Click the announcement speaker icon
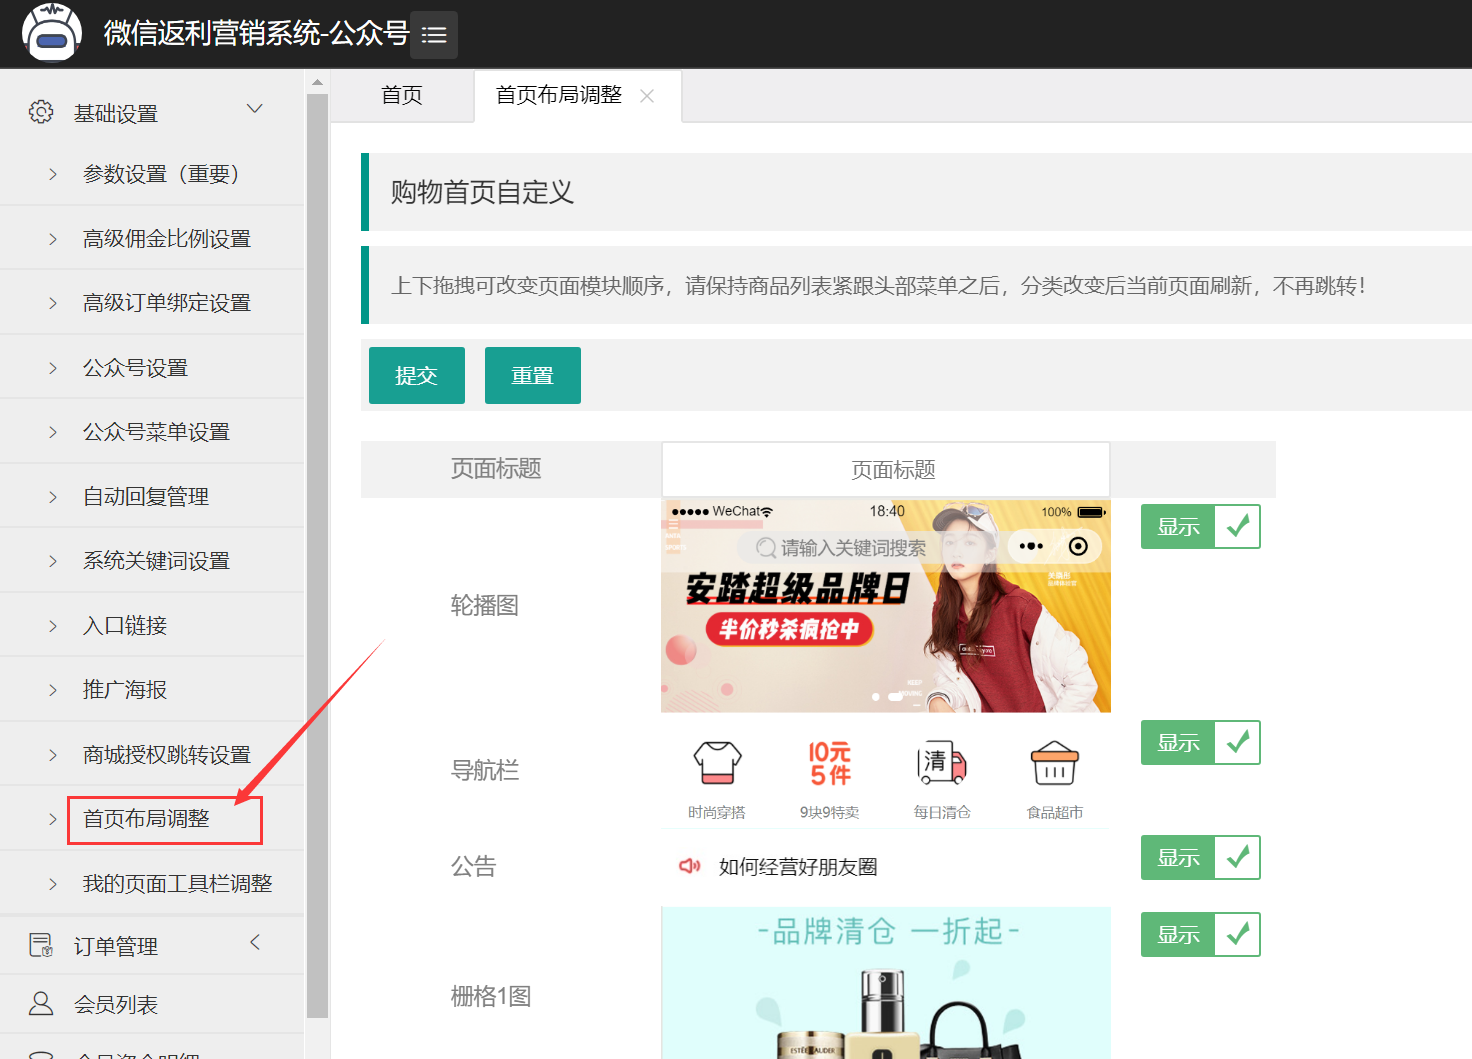 [x=690, y=866]
